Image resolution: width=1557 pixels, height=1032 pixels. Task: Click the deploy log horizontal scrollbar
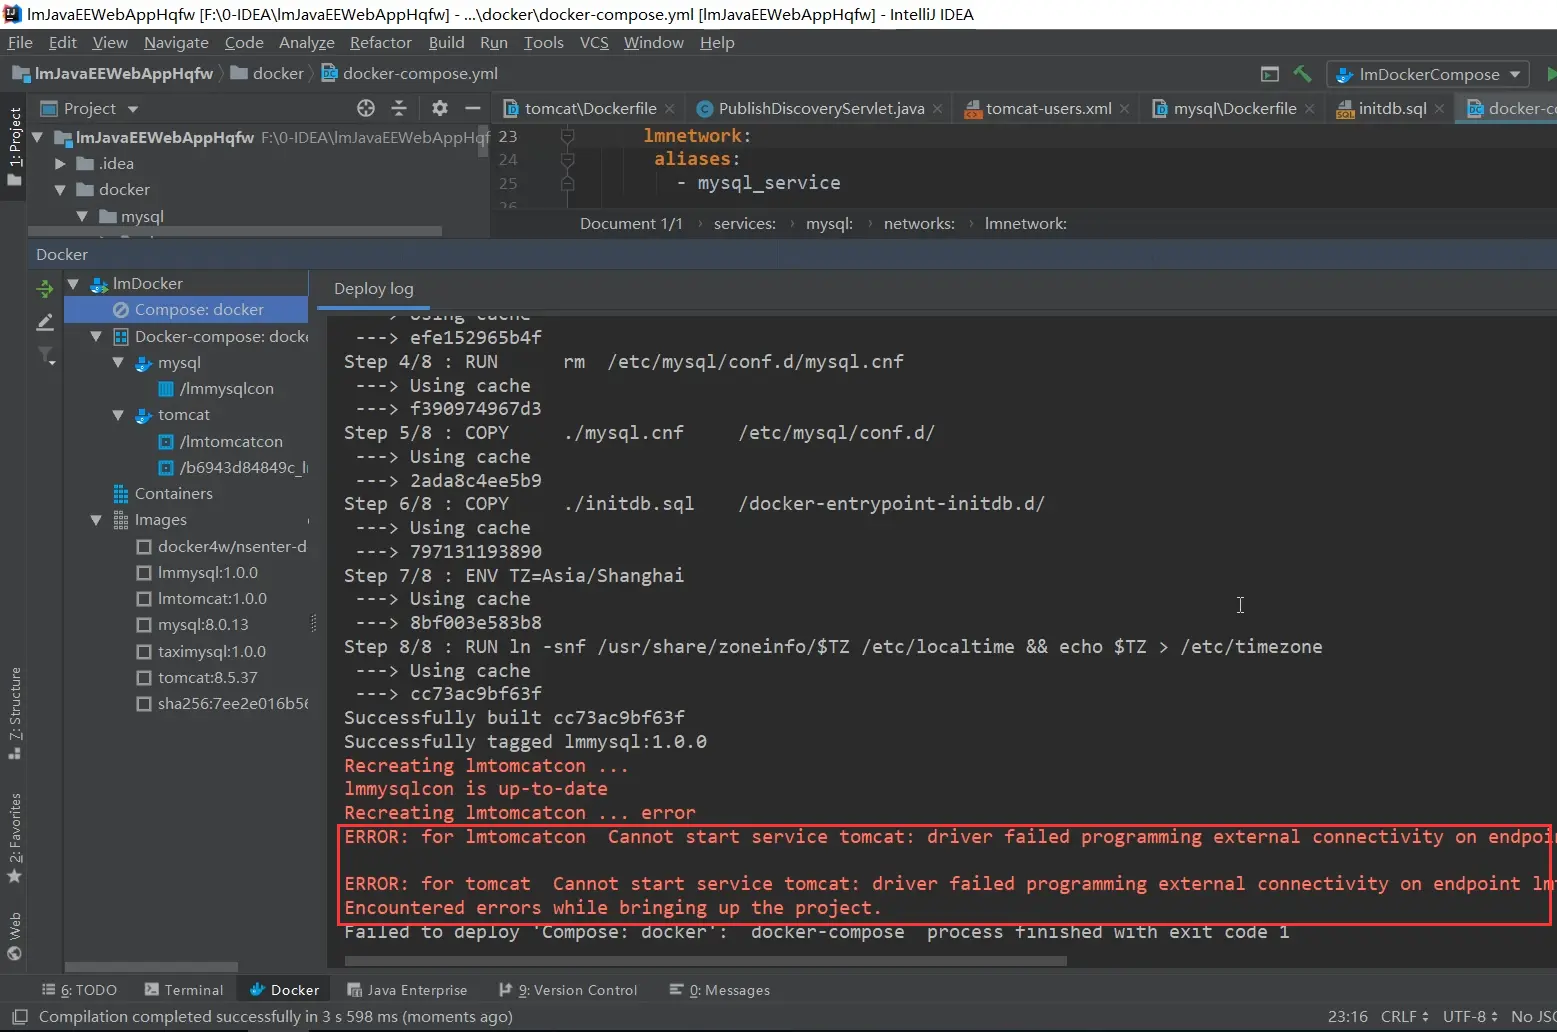706,961
